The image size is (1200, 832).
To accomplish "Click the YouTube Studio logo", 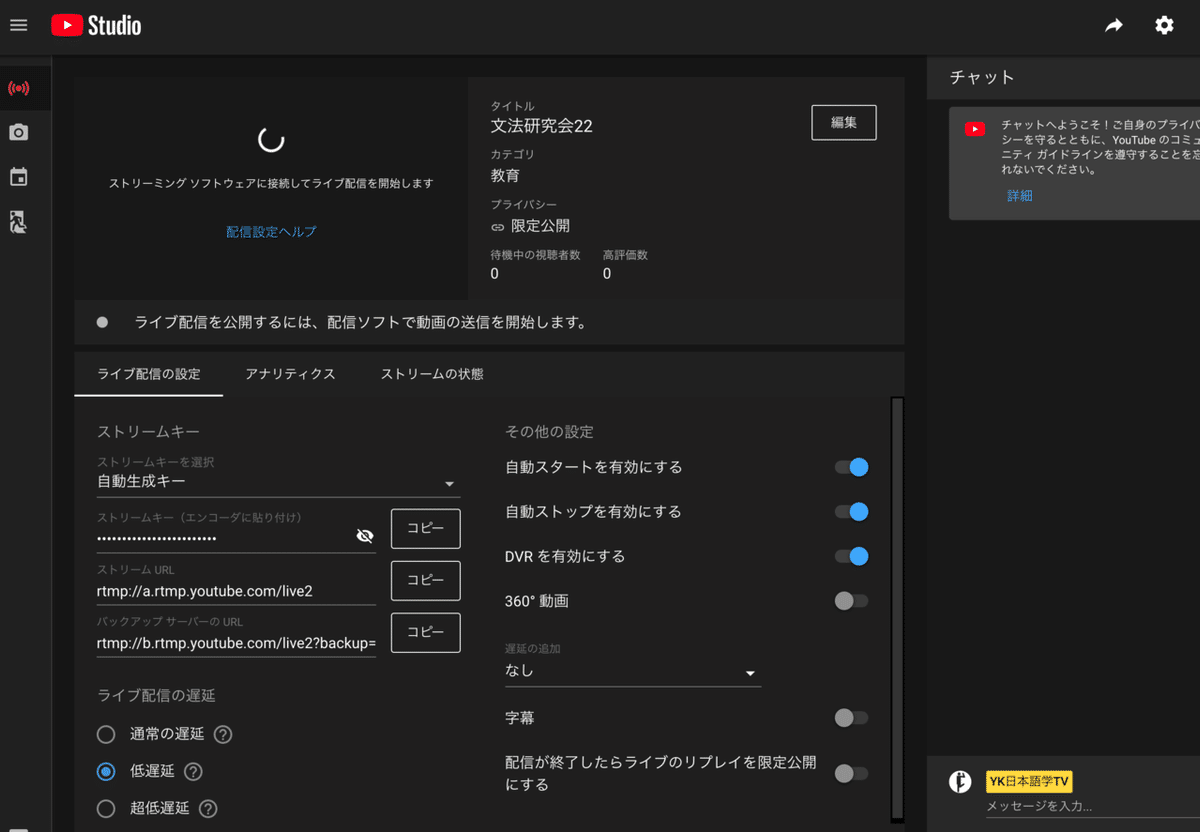I will click(95, 25).
